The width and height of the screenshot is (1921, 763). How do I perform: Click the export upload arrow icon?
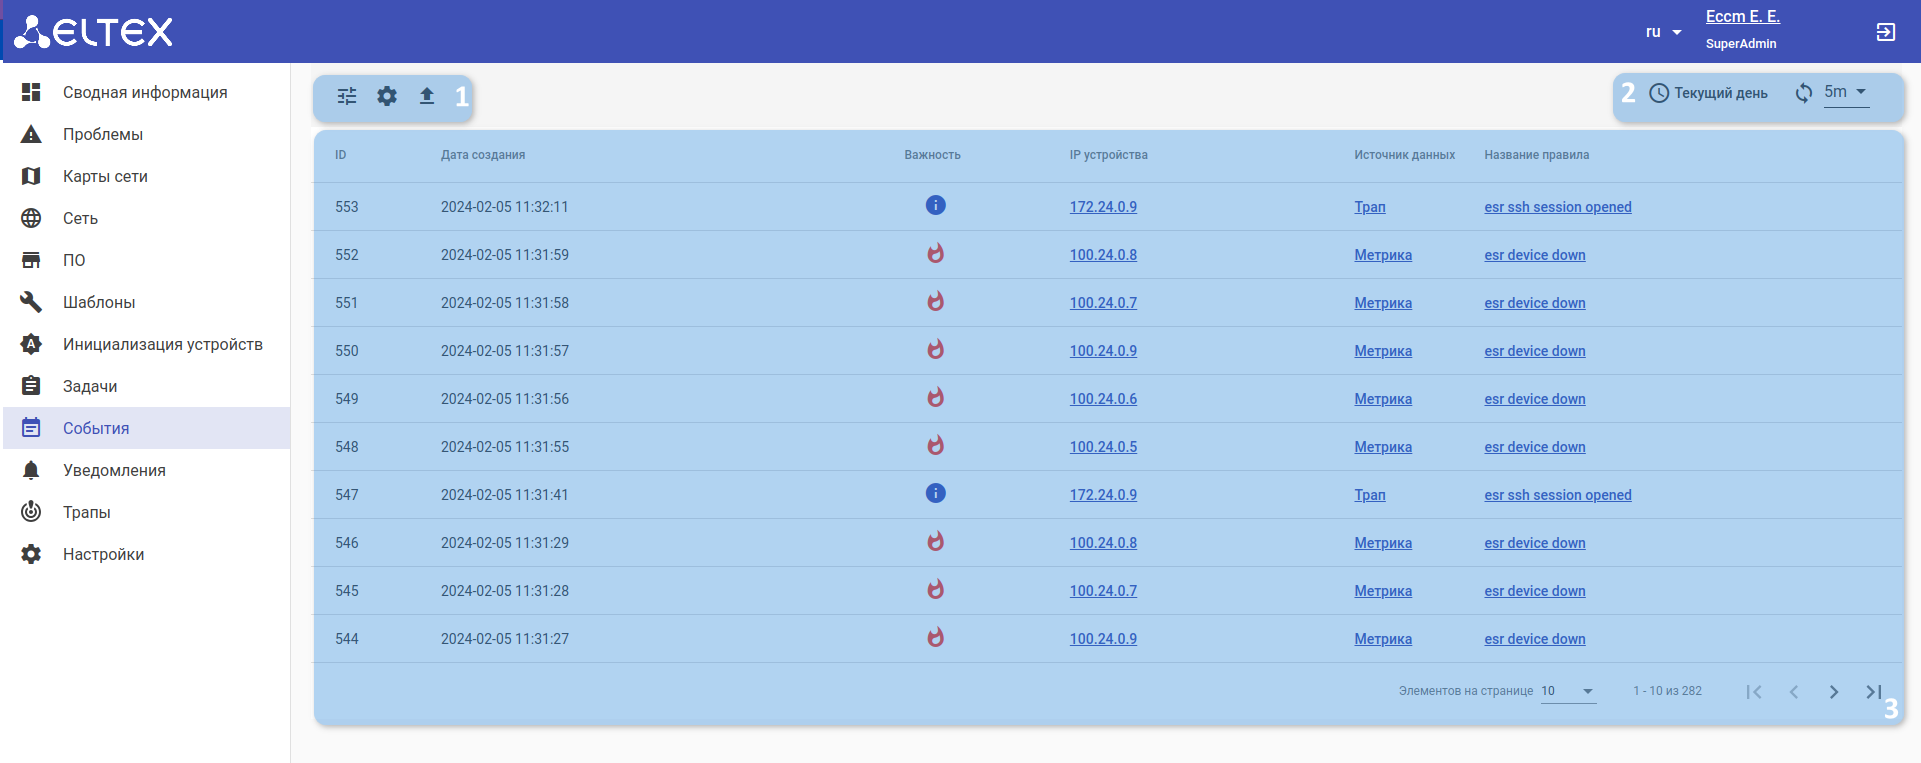(x=427, y=96)
